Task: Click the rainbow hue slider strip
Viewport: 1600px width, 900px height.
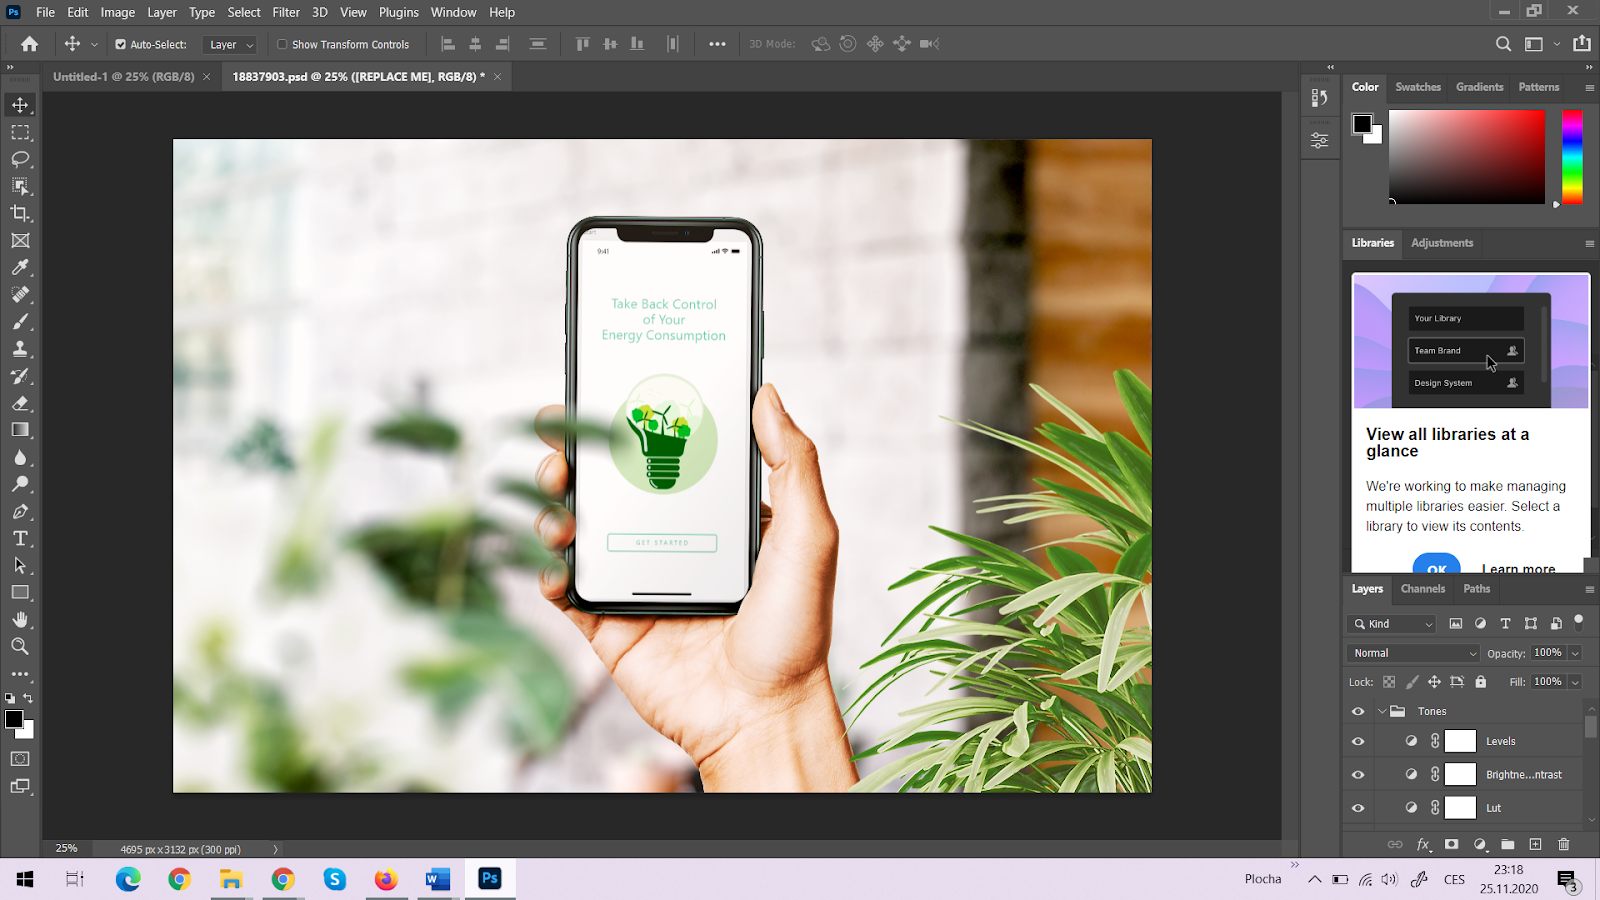Action: coord(1572,157)
